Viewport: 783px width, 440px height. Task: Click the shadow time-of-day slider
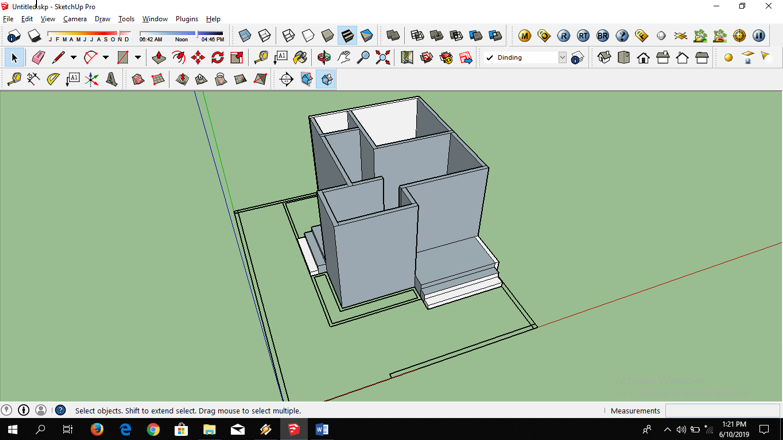coord(181,33)
